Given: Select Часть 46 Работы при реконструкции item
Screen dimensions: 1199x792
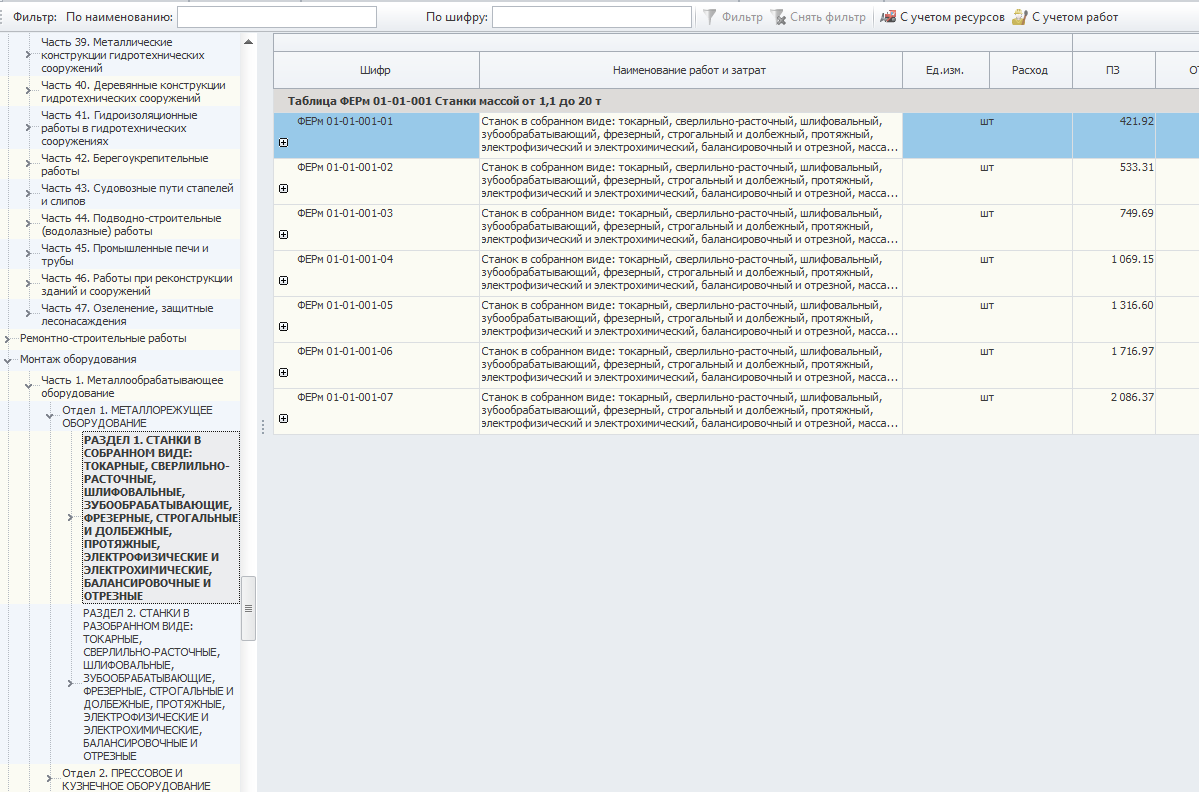Looking at the screenshot, I should pos(137,284).
